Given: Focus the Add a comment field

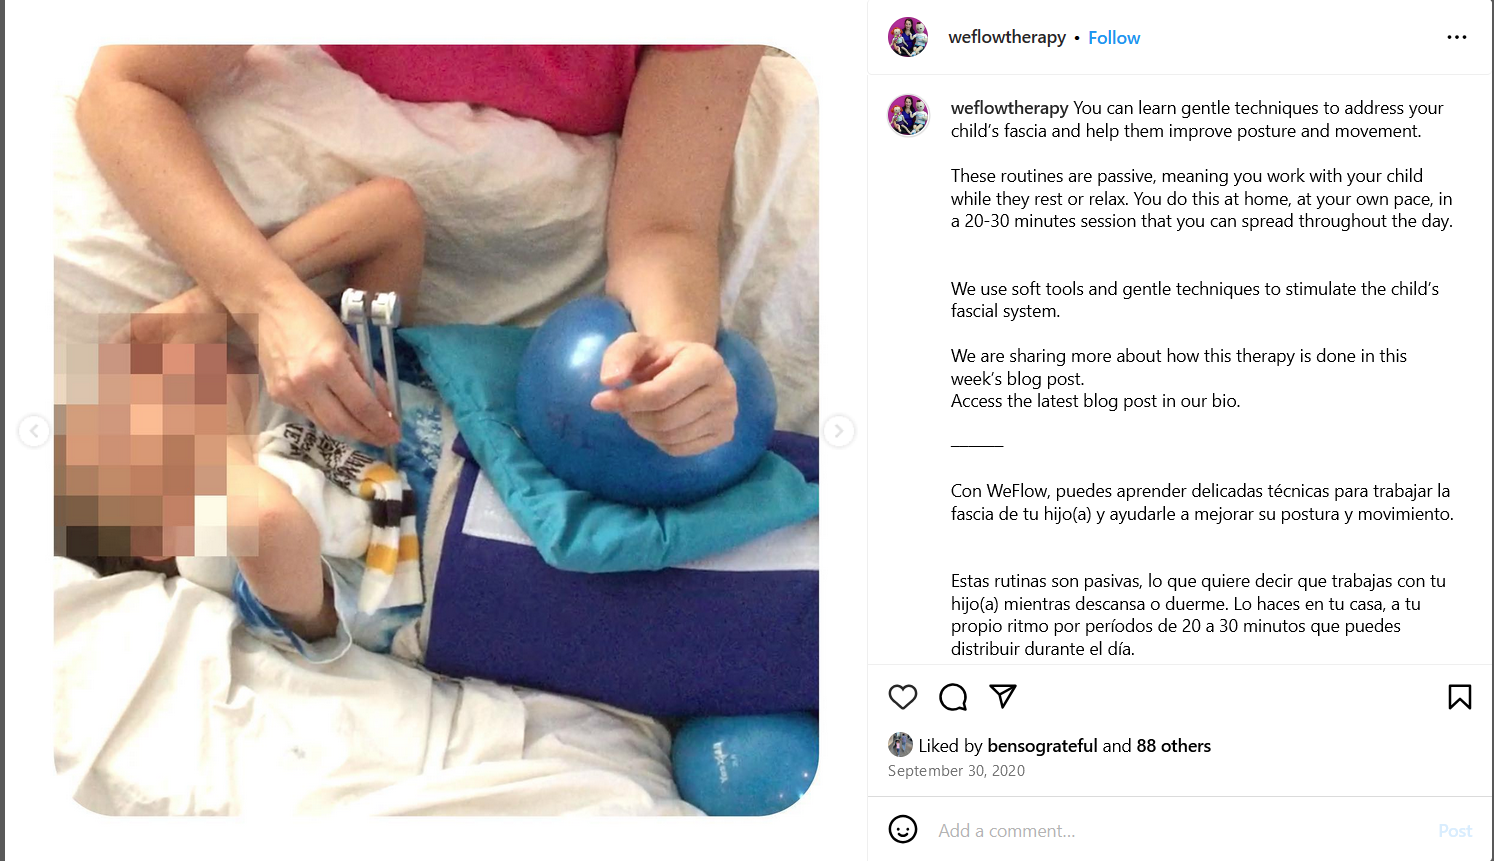Looking at the screenshot, I should [x=1180, y=831].
